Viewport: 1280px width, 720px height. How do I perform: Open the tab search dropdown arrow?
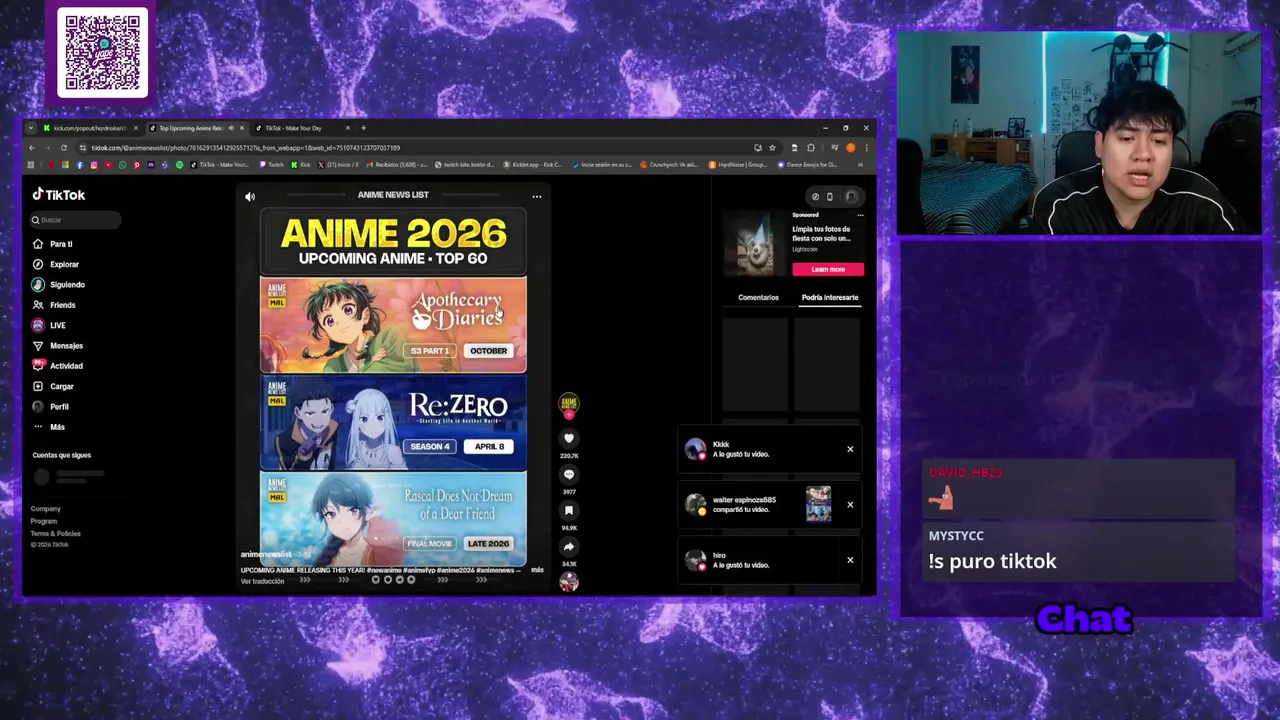[x=31, y=128]
